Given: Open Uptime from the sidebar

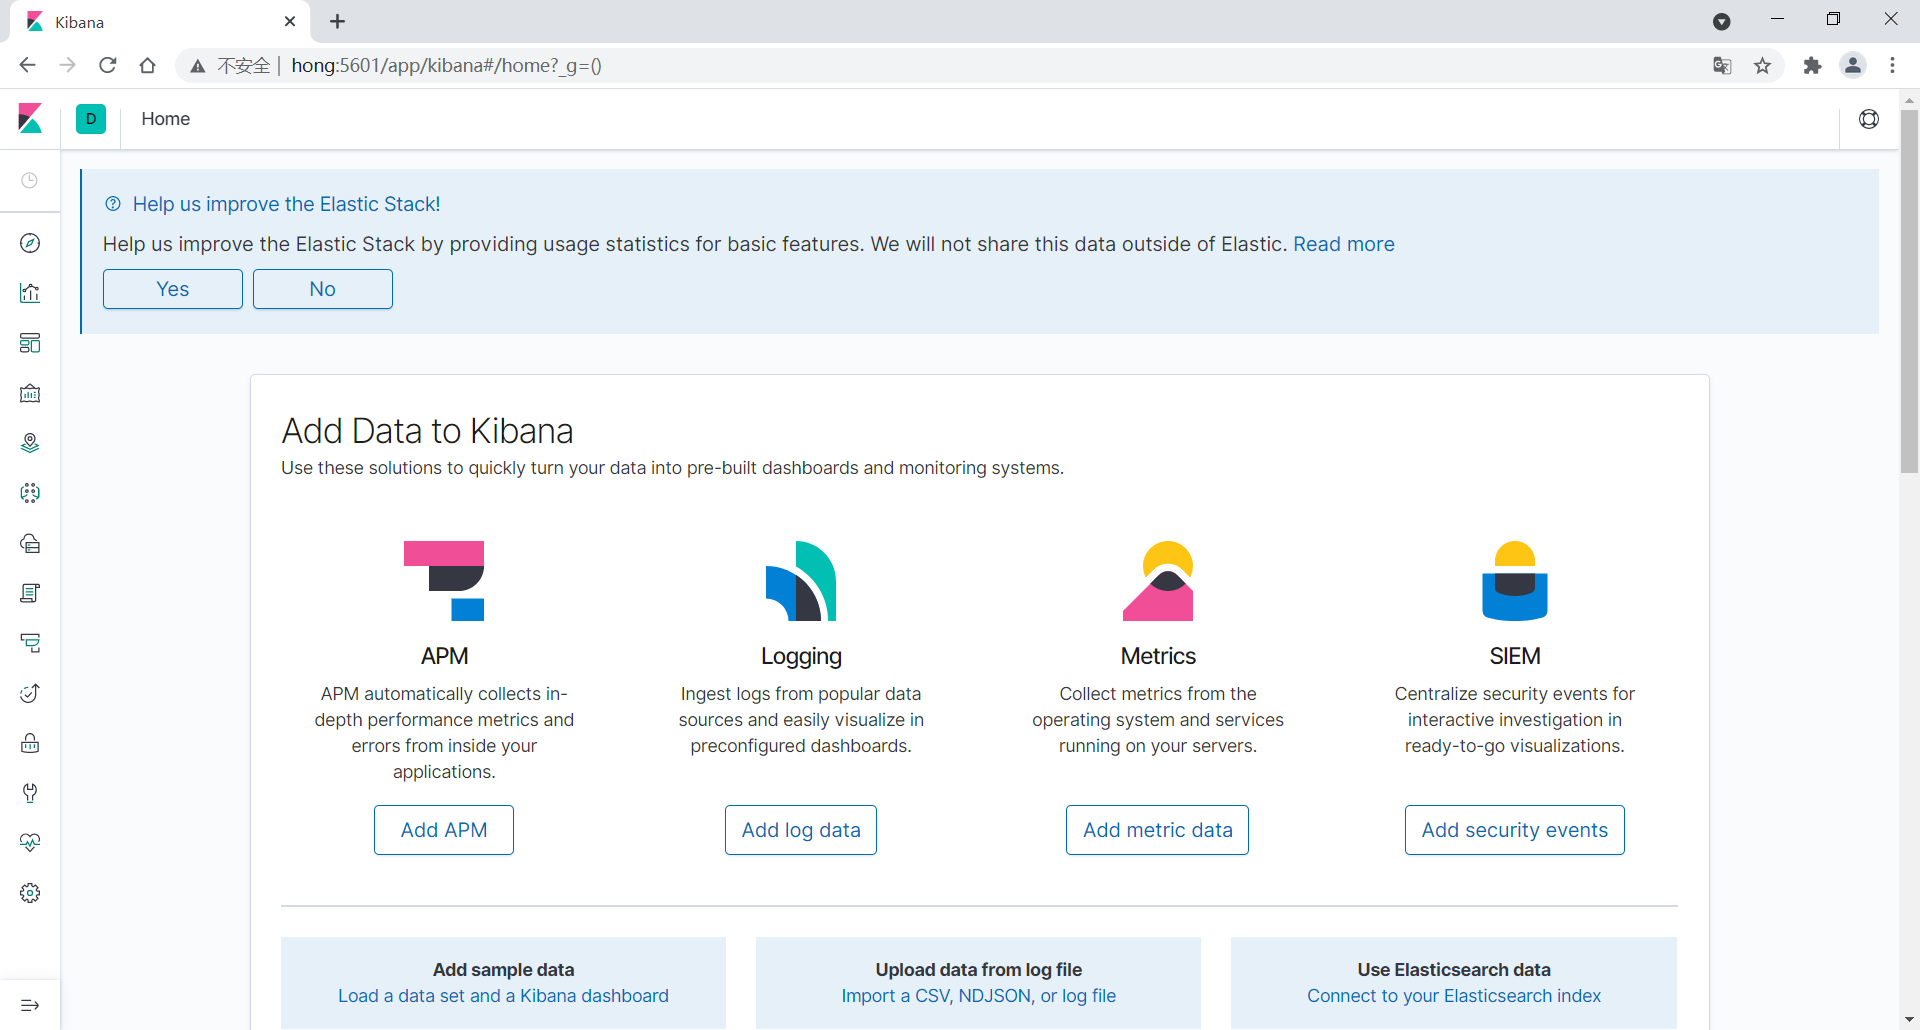Looking at the screenshot, I should (30, 693).
